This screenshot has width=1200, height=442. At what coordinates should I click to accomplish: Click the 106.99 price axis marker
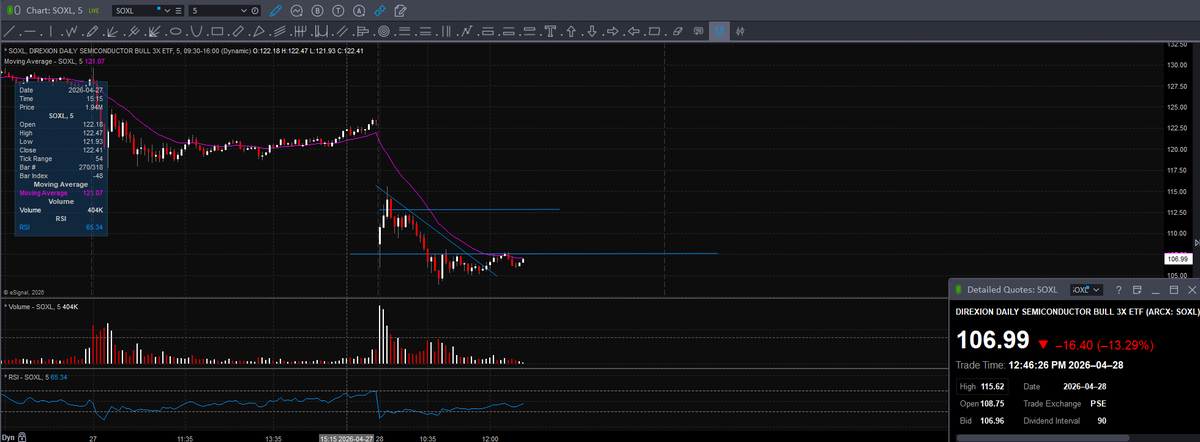(1177, 259)
